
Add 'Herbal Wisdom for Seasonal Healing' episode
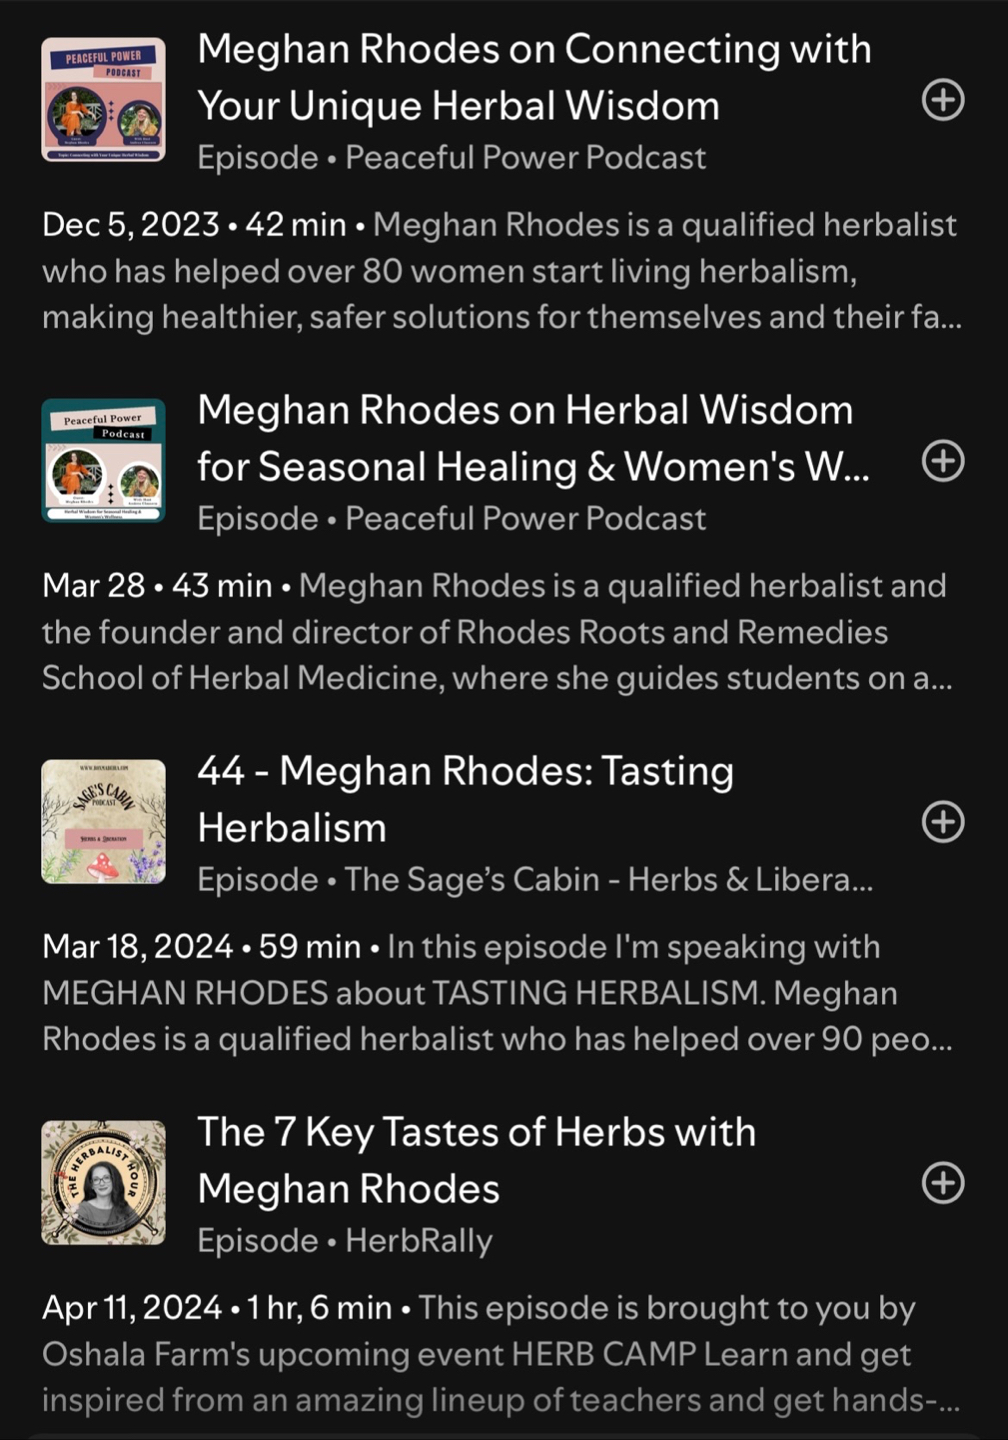click(x=942, y=461)
